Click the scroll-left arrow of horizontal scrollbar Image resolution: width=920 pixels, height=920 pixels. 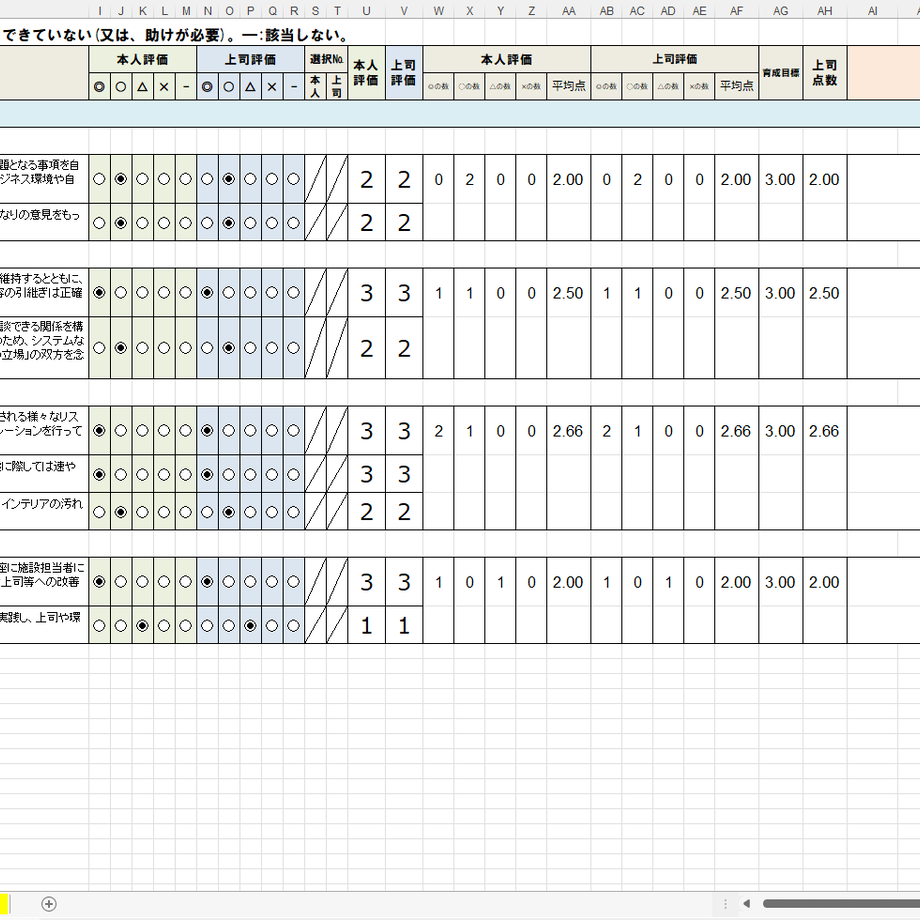(746, 904)
